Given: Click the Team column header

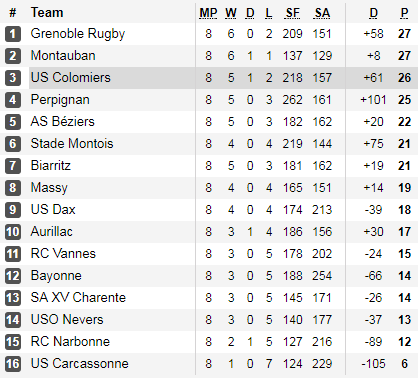Looking at the screenshot, I should [x=47, y=13].
